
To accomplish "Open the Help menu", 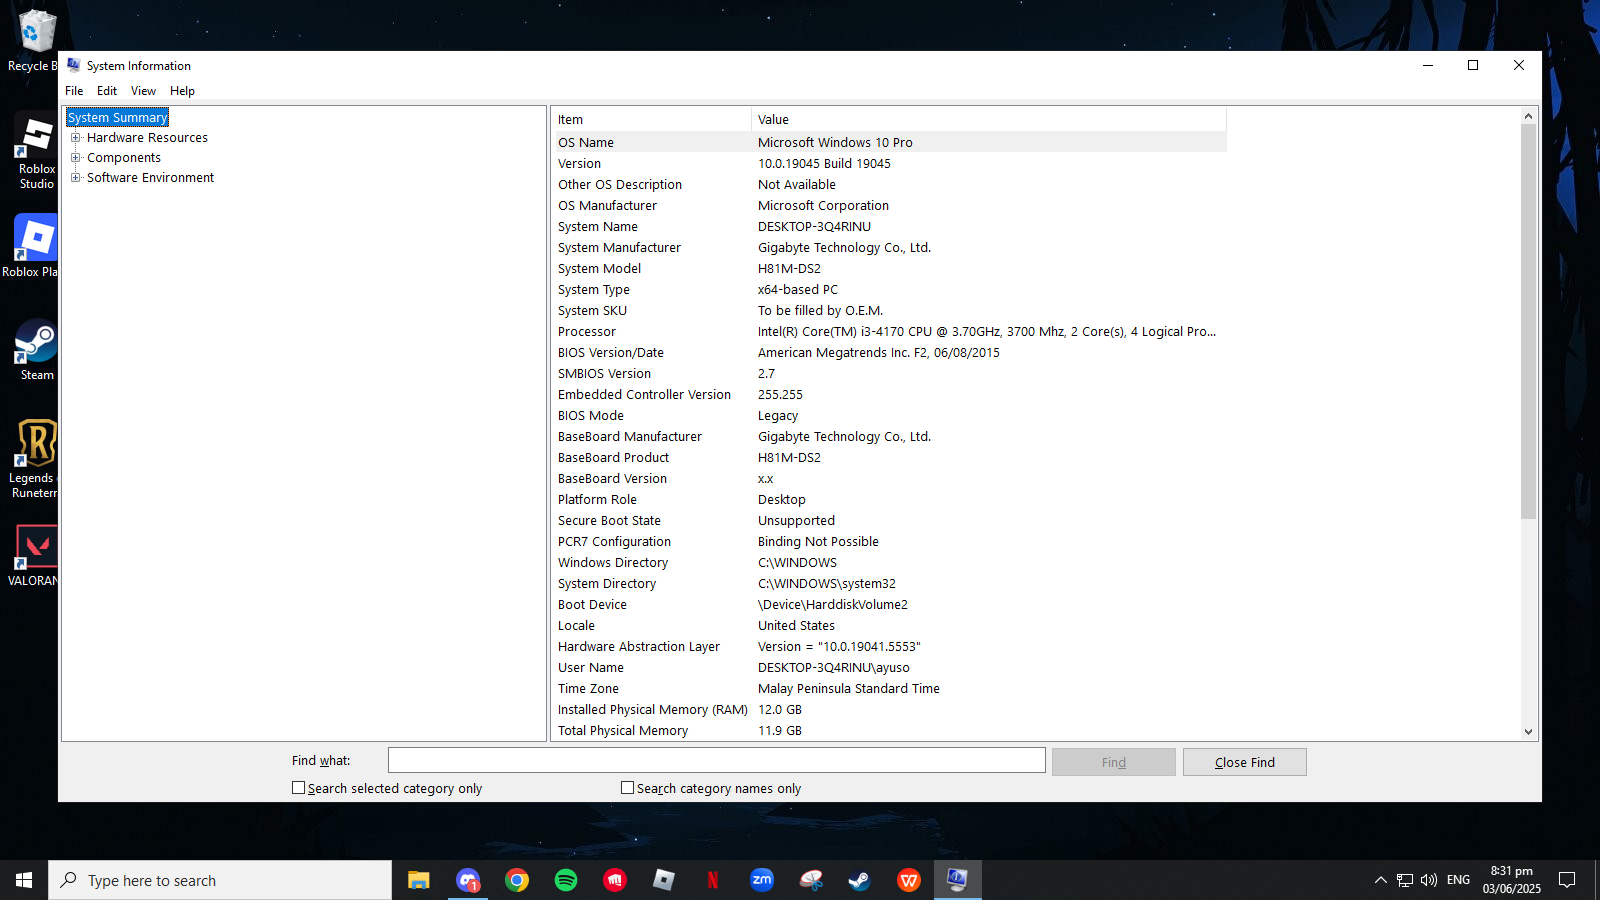I will 182,91.
